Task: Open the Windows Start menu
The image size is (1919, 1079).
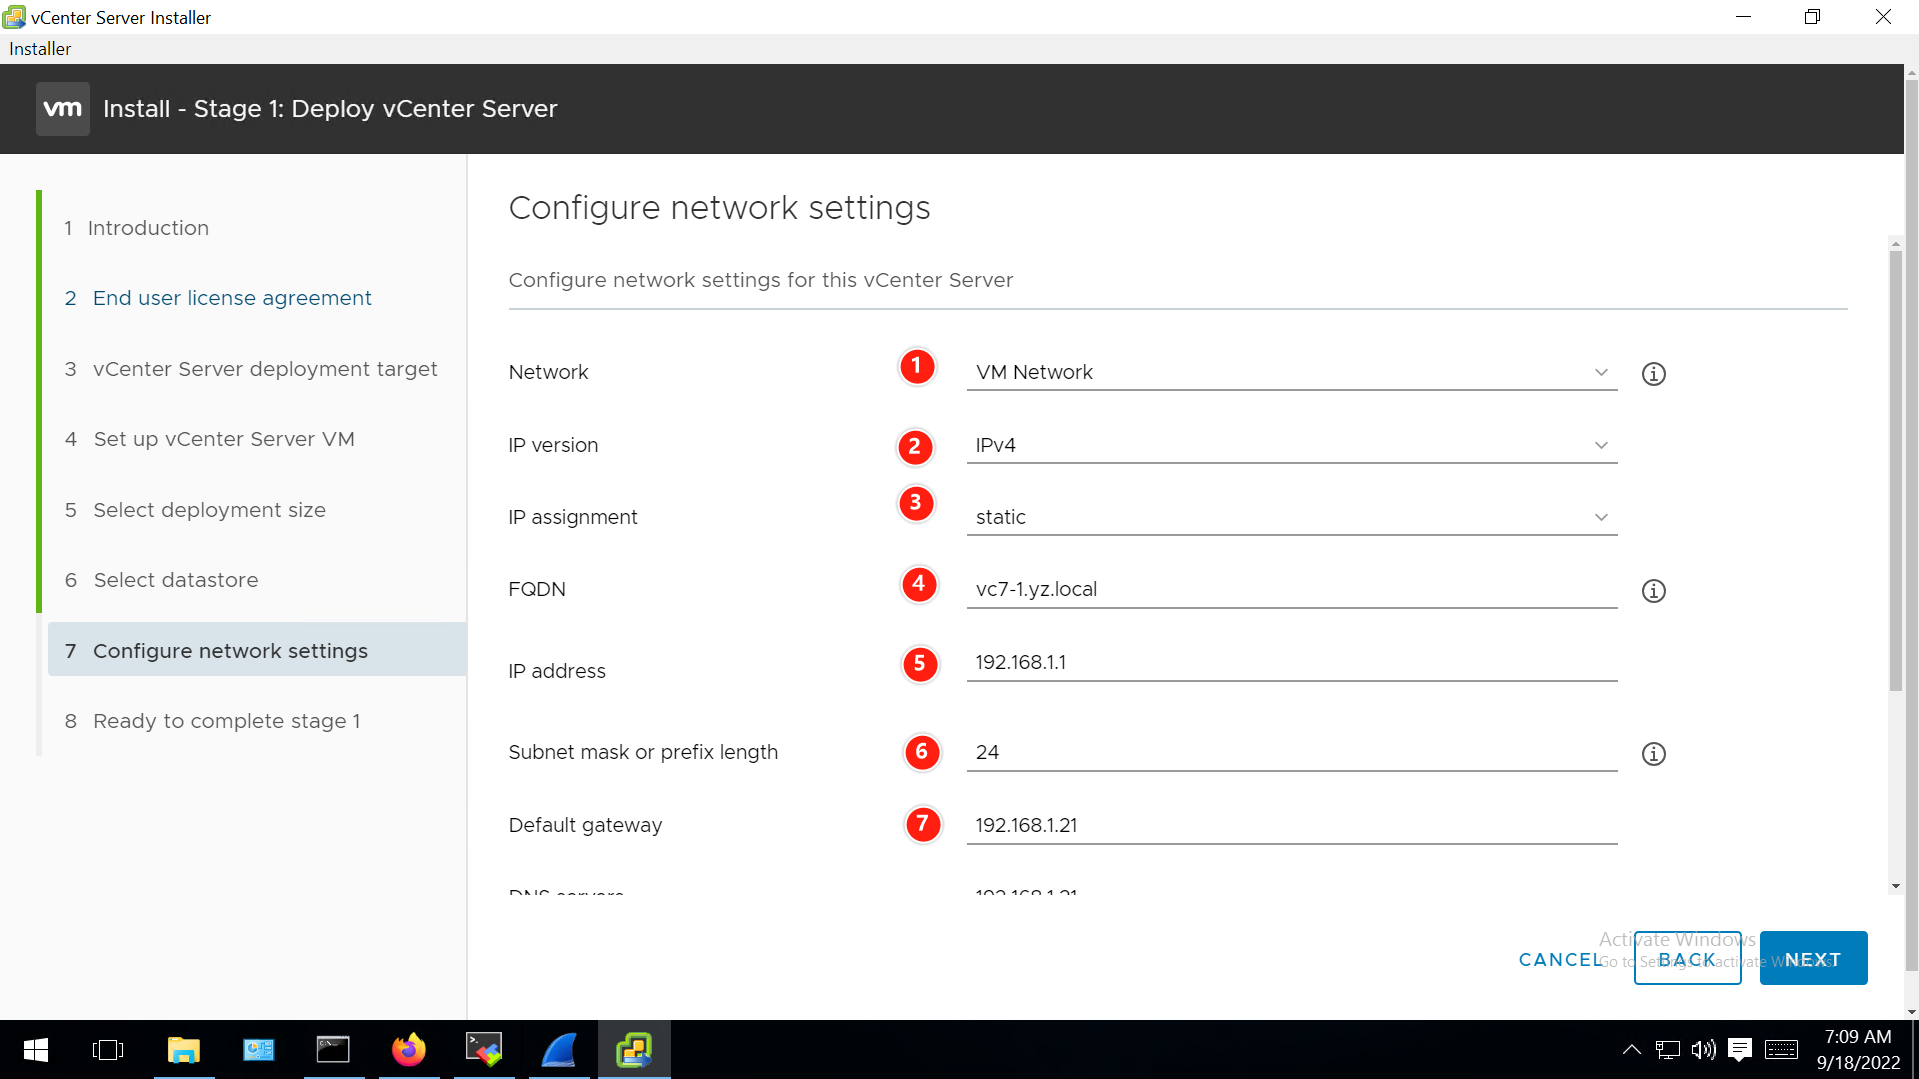Action: (x=36, y=1050)
